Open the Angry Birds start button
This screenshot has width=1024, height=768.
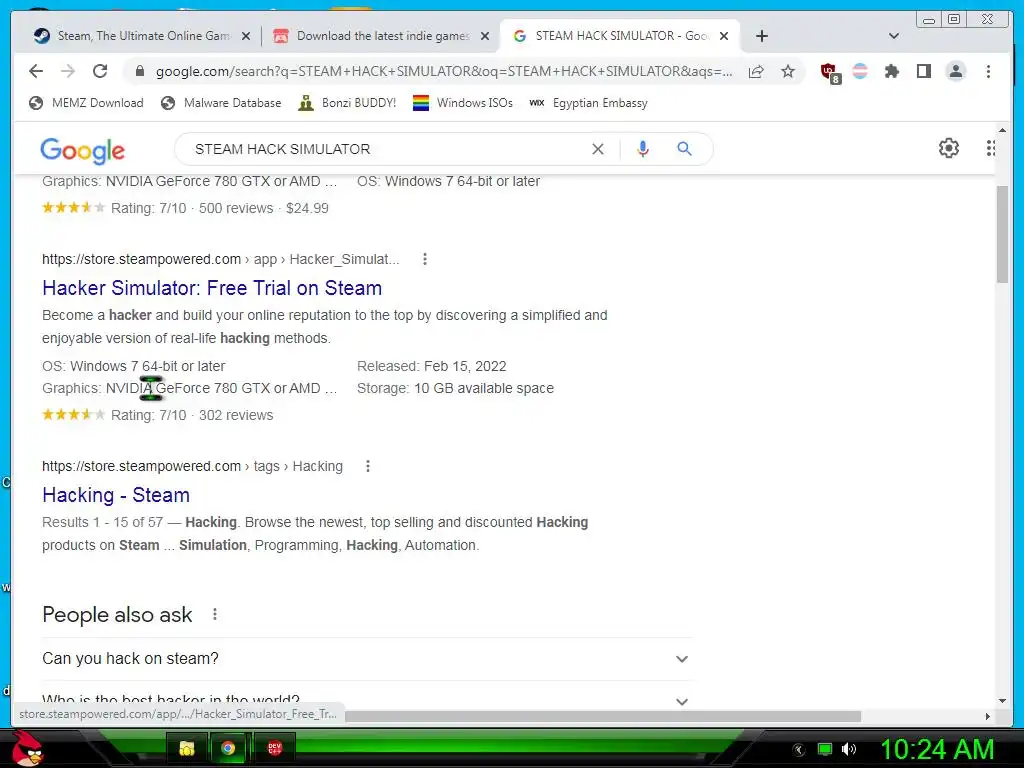click(27, 748)
